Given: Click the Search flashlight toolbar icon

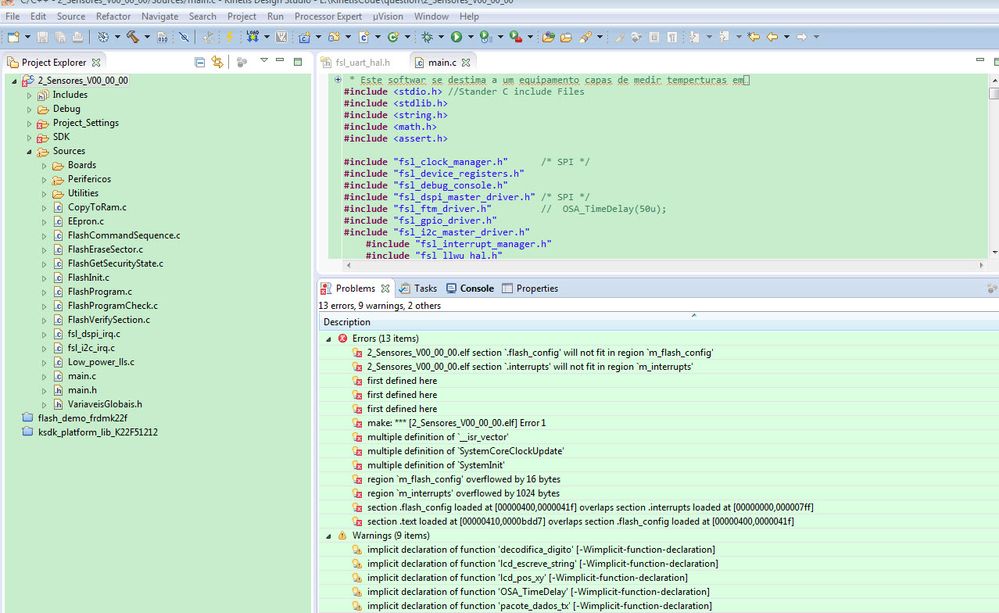Looking at the screenshot, I should [586, 37].
